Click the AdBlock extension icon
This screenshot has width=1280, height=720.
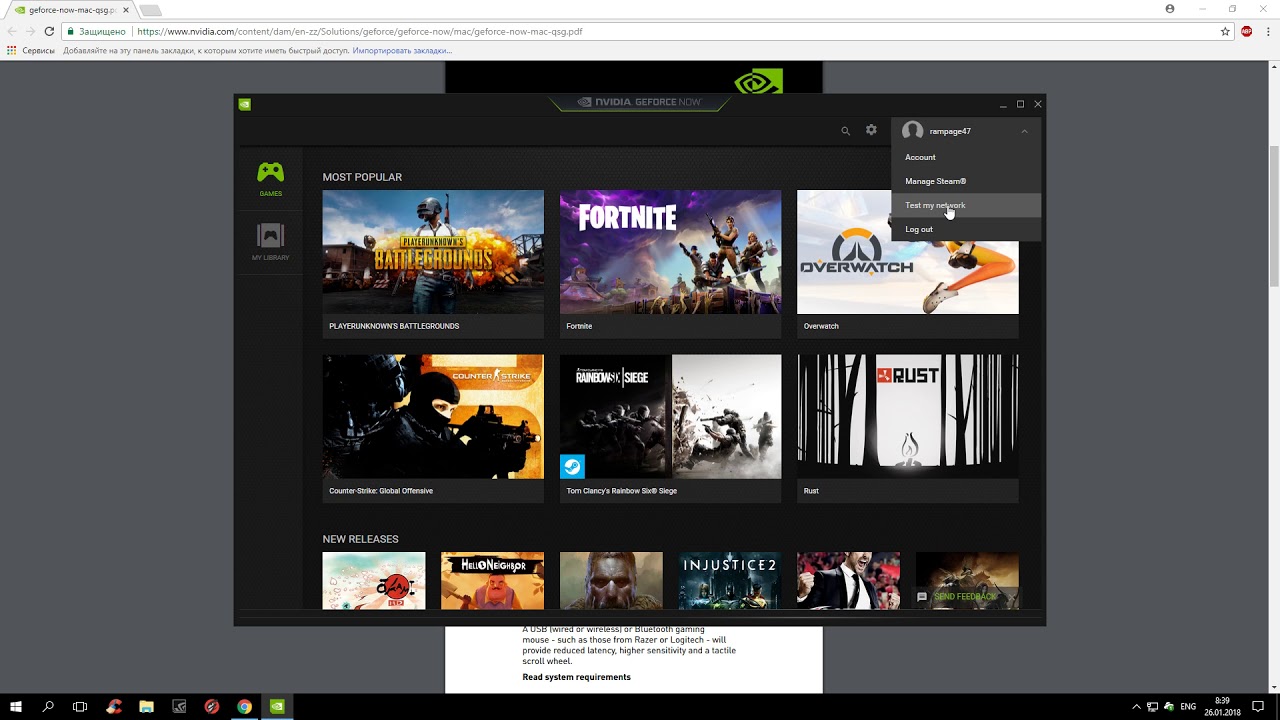click(x=1246, y=31)
